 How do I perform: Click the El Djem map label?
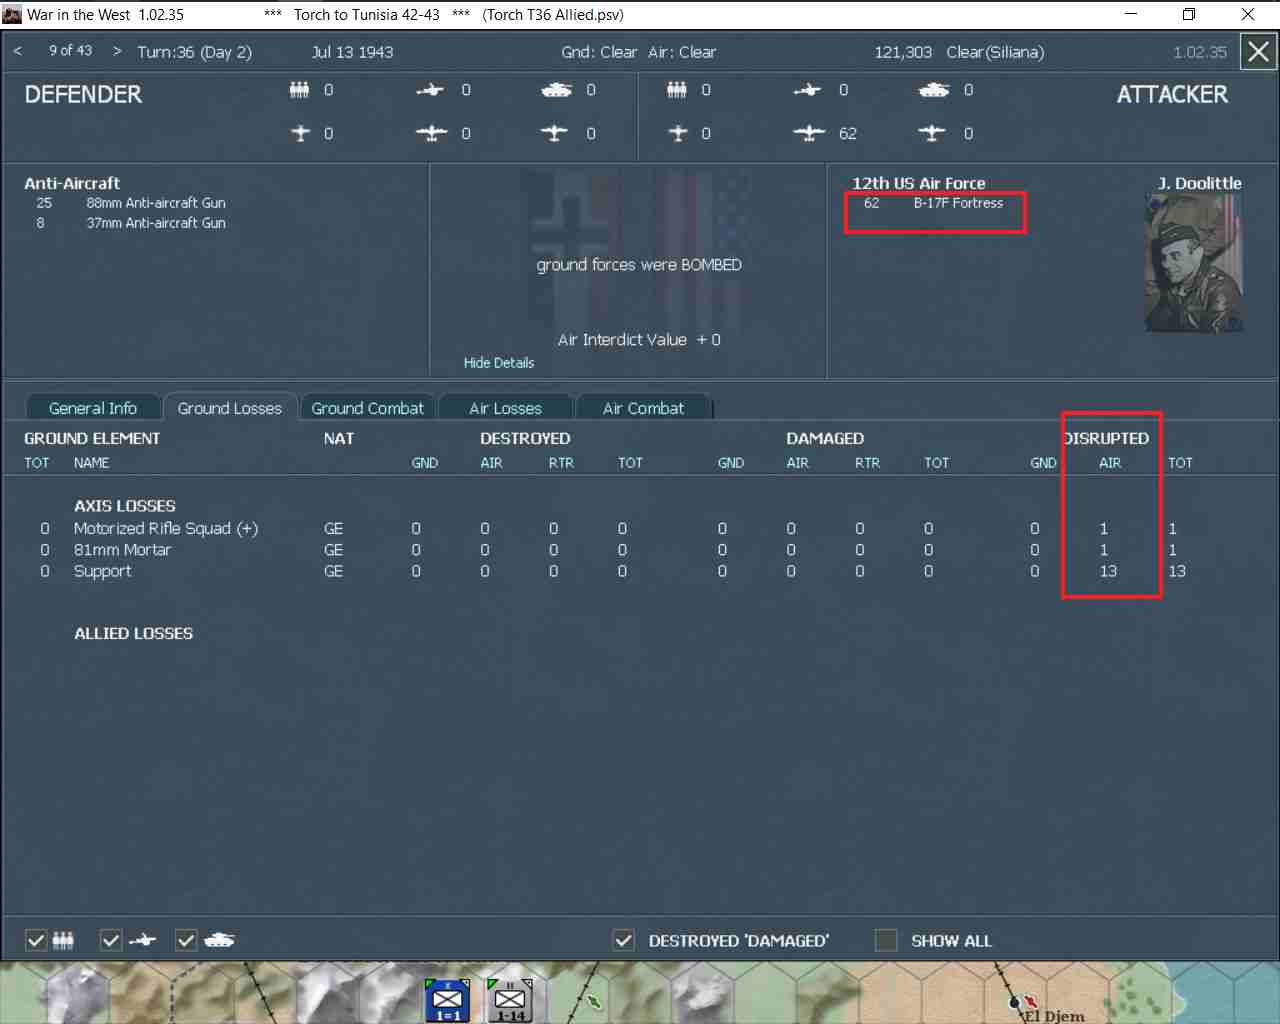tap(1054, 1015)
